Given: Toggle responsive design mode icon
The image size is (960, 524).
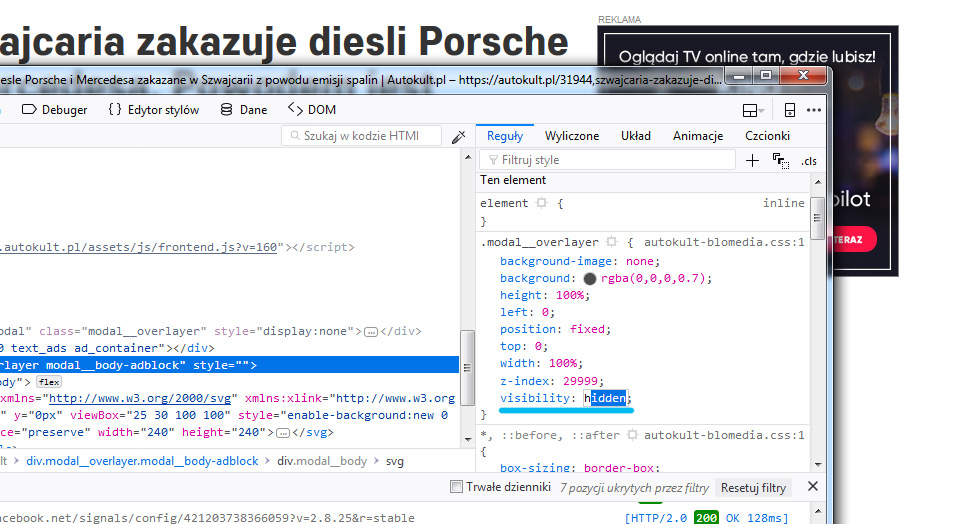Looking at the screenshot, I should coord(790,110).
